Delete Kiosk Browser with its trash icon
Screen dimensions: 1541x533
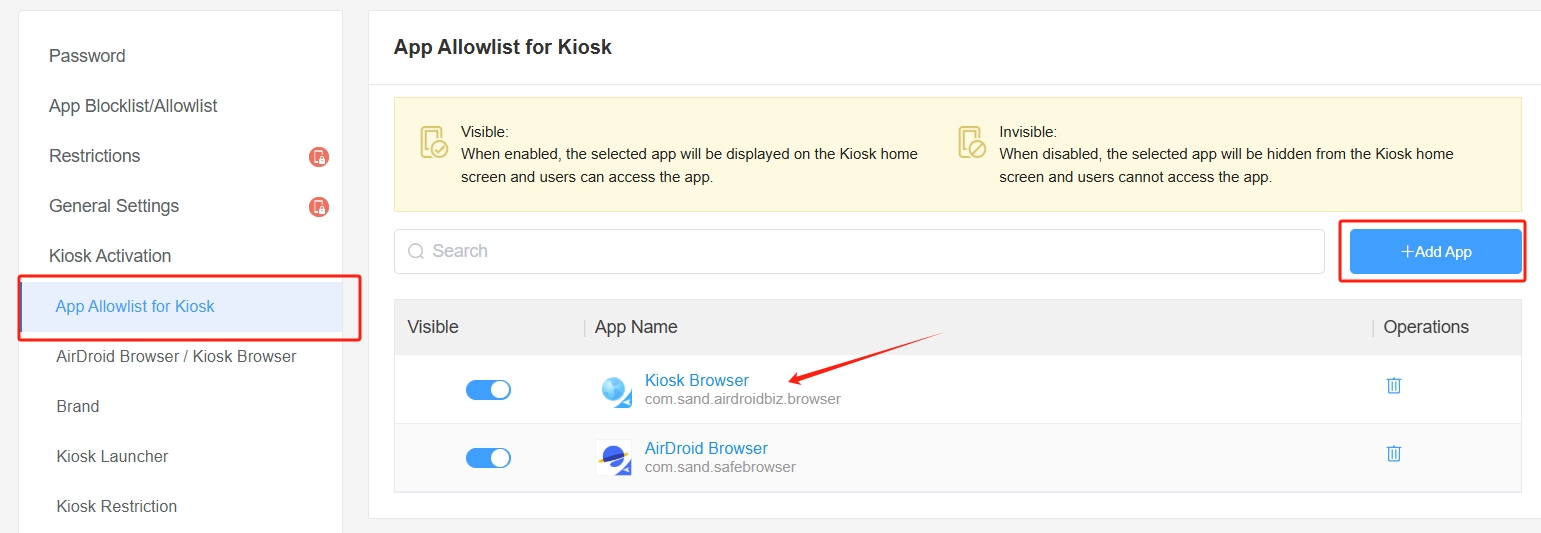1393,385
